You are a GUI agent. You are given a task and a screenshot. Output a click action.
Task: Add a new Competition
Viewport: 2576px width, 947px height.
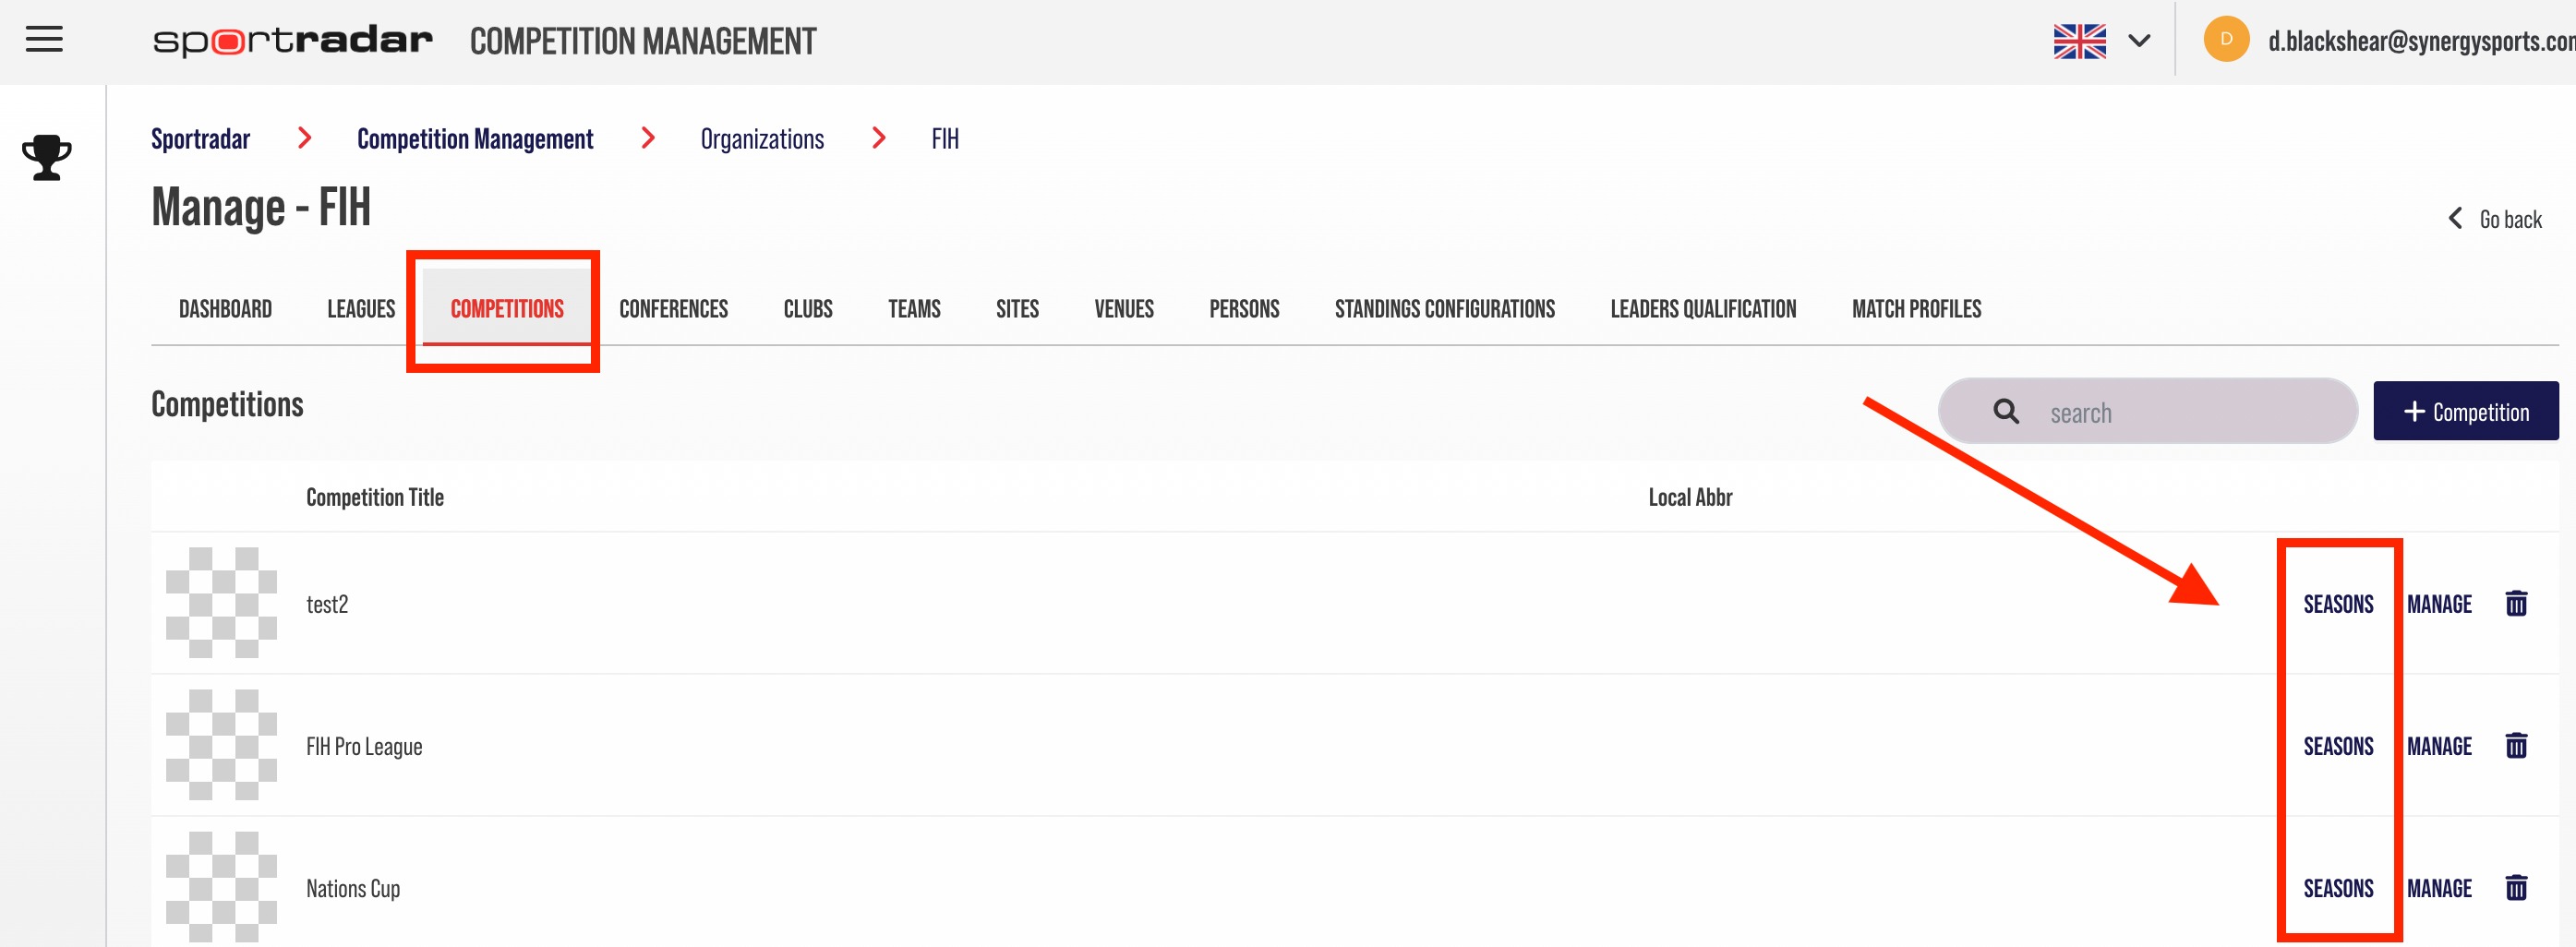2465,411
